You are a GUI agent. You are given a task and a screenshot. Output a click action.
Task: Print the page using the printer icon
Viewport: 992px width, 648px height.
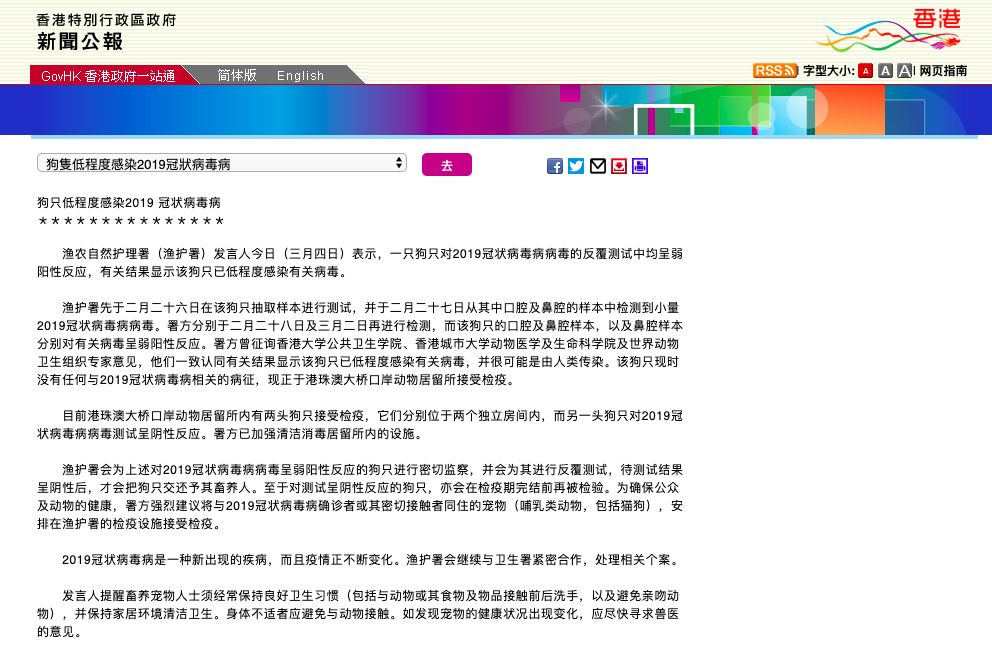click(640, 166)
